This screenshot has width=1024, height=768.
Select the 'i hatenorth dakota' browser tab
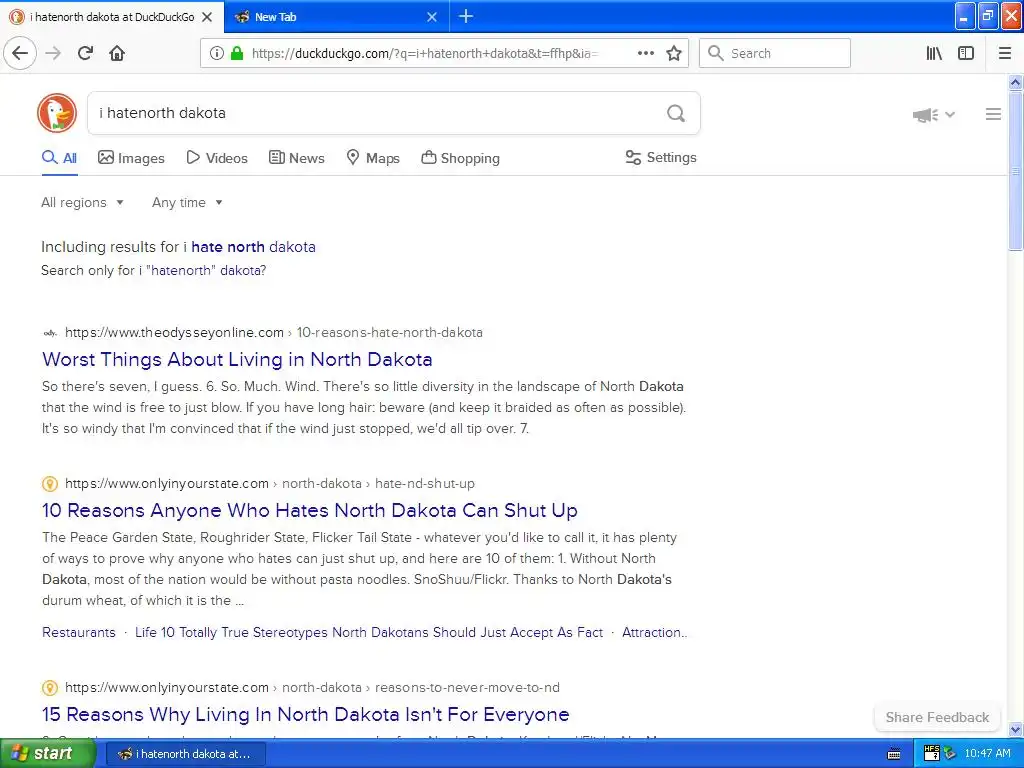pyautogui.click(x=111, y=17)
